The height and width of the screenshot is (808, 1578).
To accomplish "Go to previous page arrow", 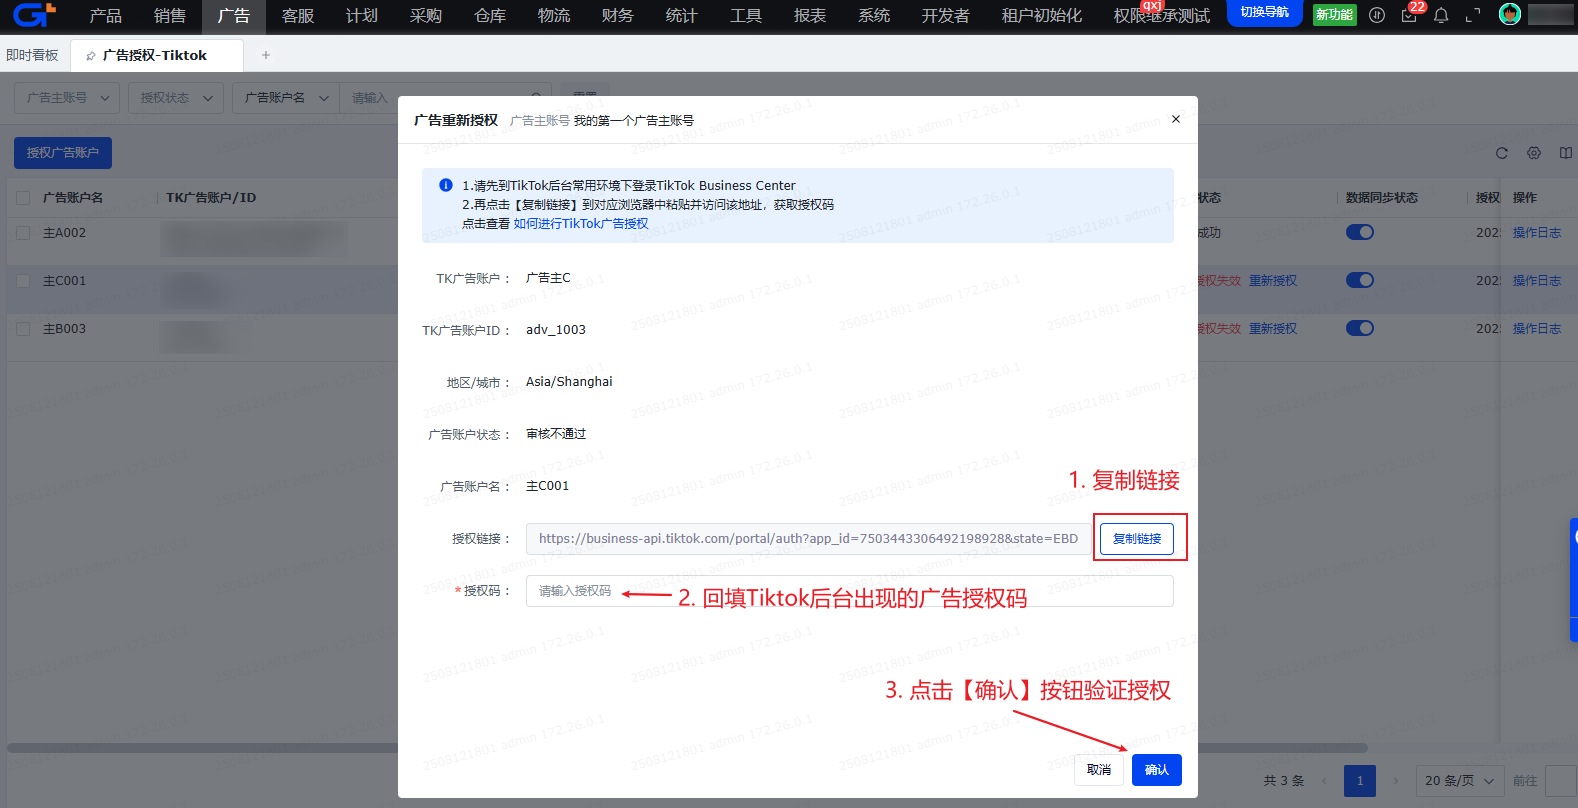I will coord(1325,781).
